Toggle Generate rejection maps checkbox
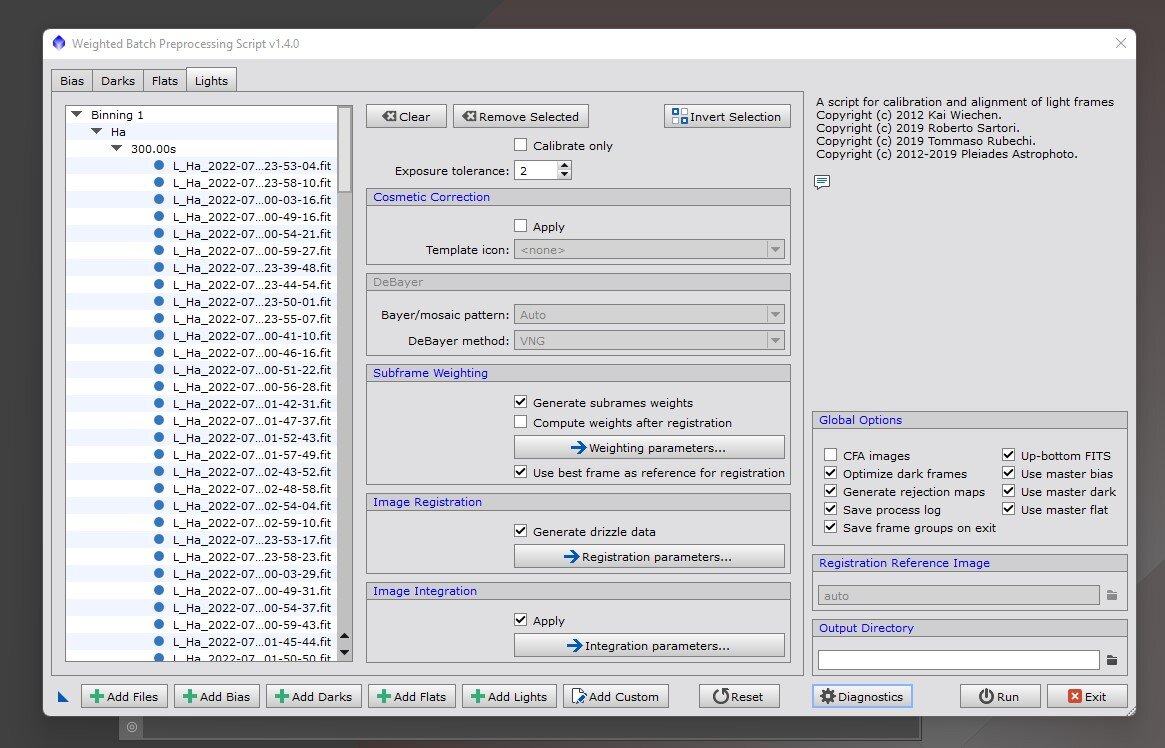This screenshot has width=1165, height=748. coord(831,491)
